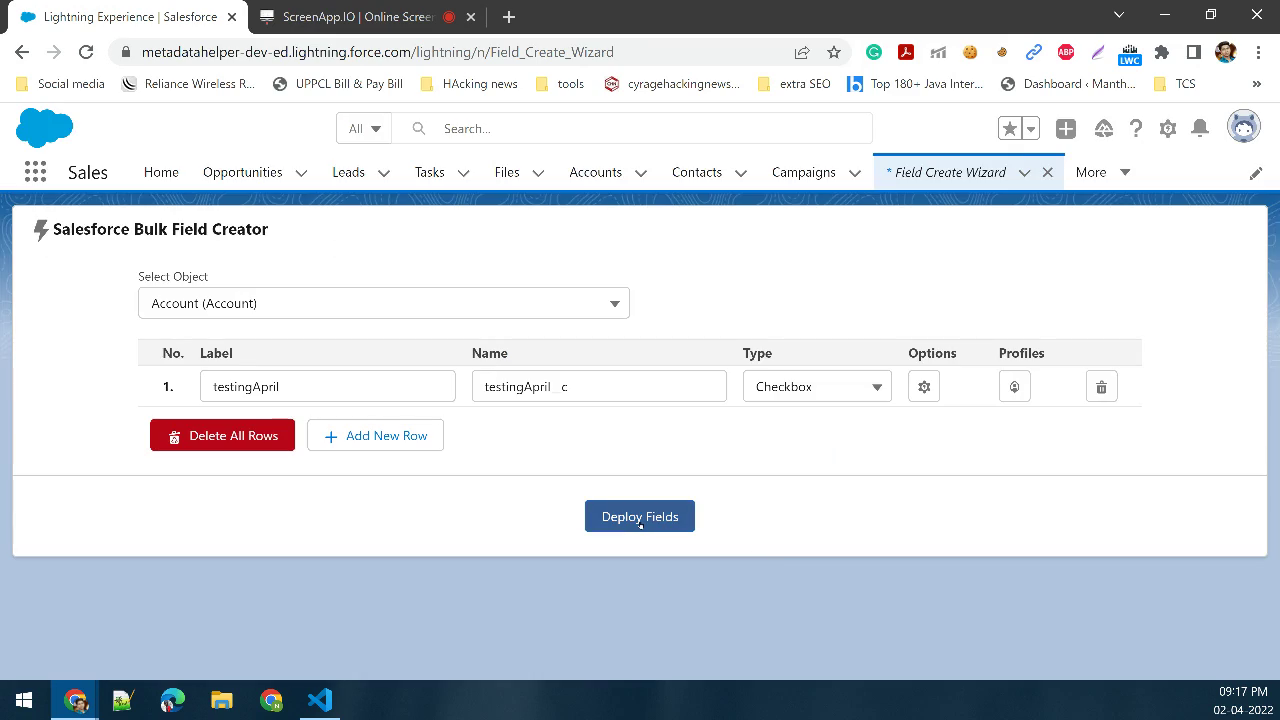Open the profile picker icon in Profiles column
Screen dimensions: 1280x720
(1014, 385)
